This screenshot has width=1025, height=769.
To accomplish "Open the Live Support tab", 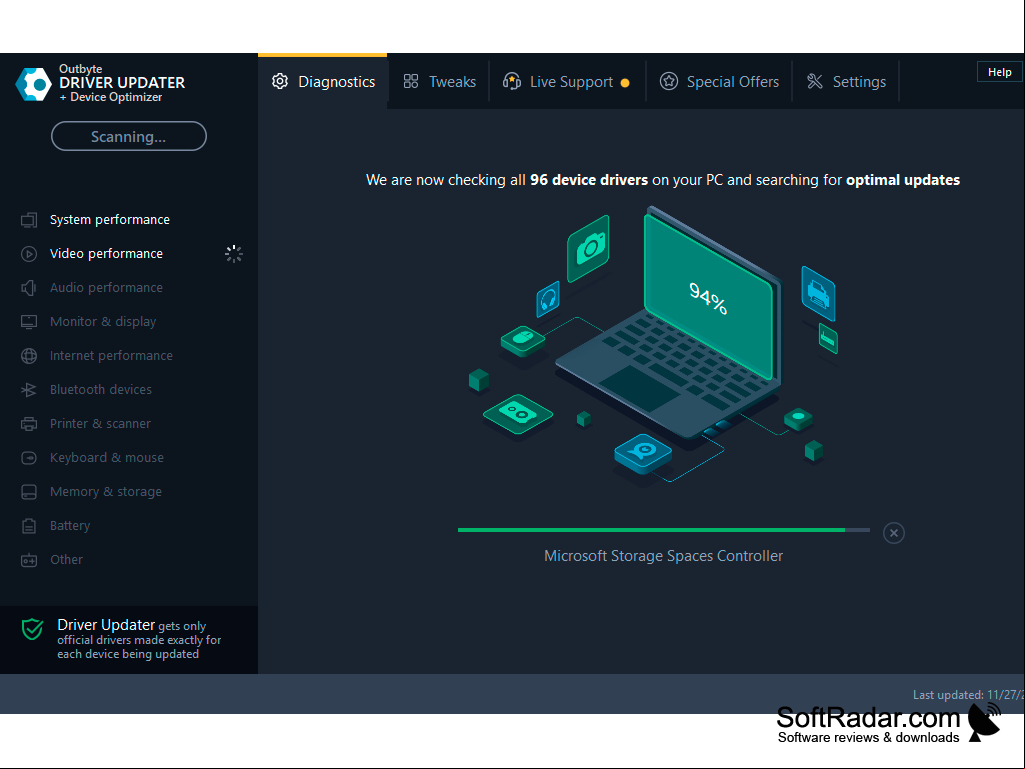I will (567, 82).
